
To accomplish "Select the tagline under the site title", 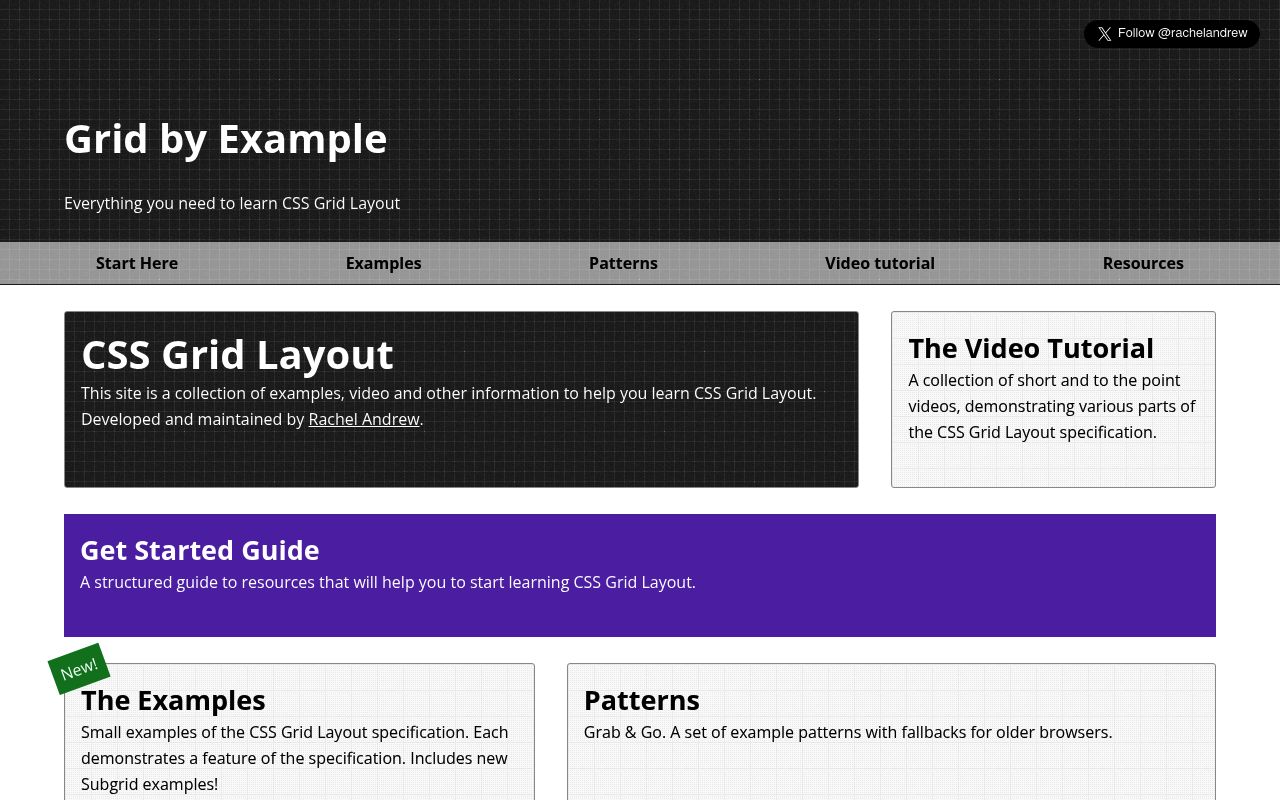I will coord(232,203).
